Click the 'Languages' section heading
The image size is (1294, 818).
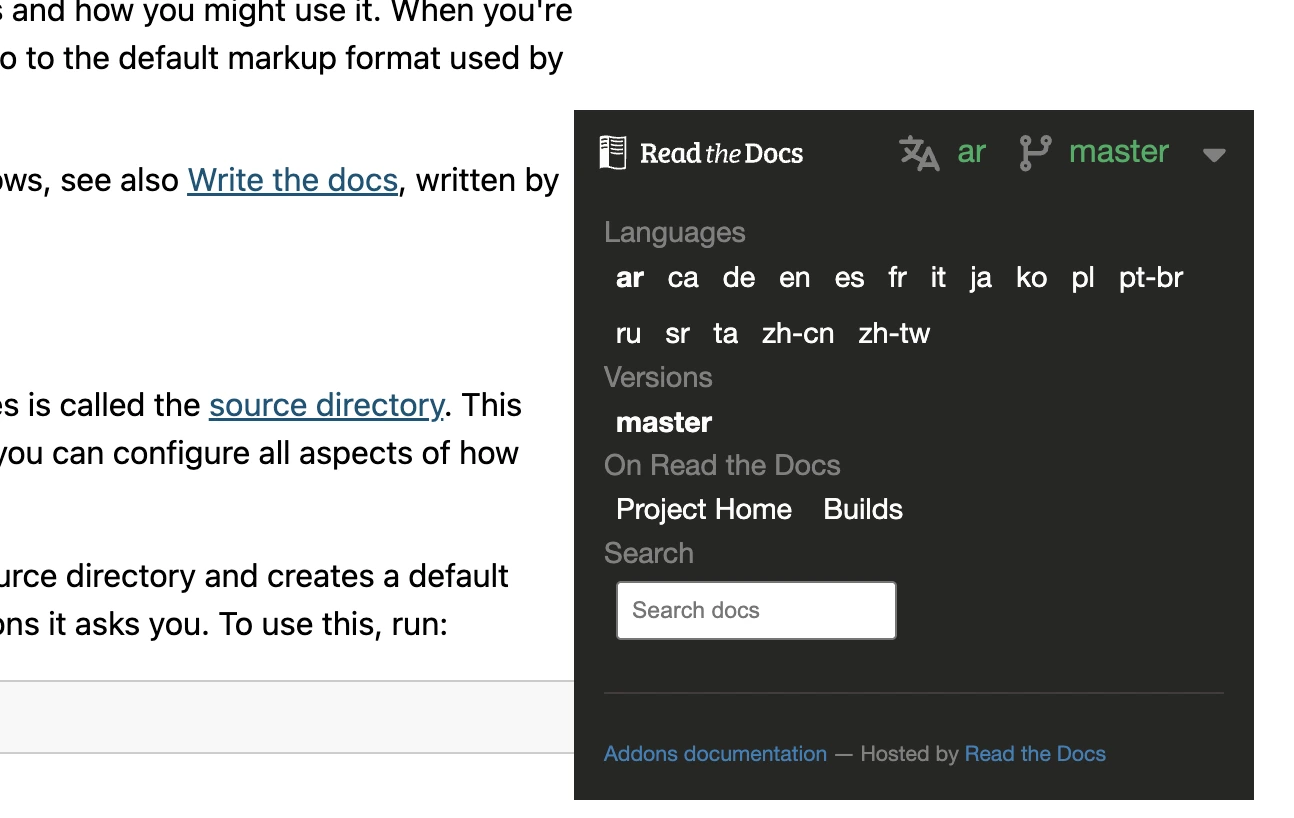click(x=675, y=232)
